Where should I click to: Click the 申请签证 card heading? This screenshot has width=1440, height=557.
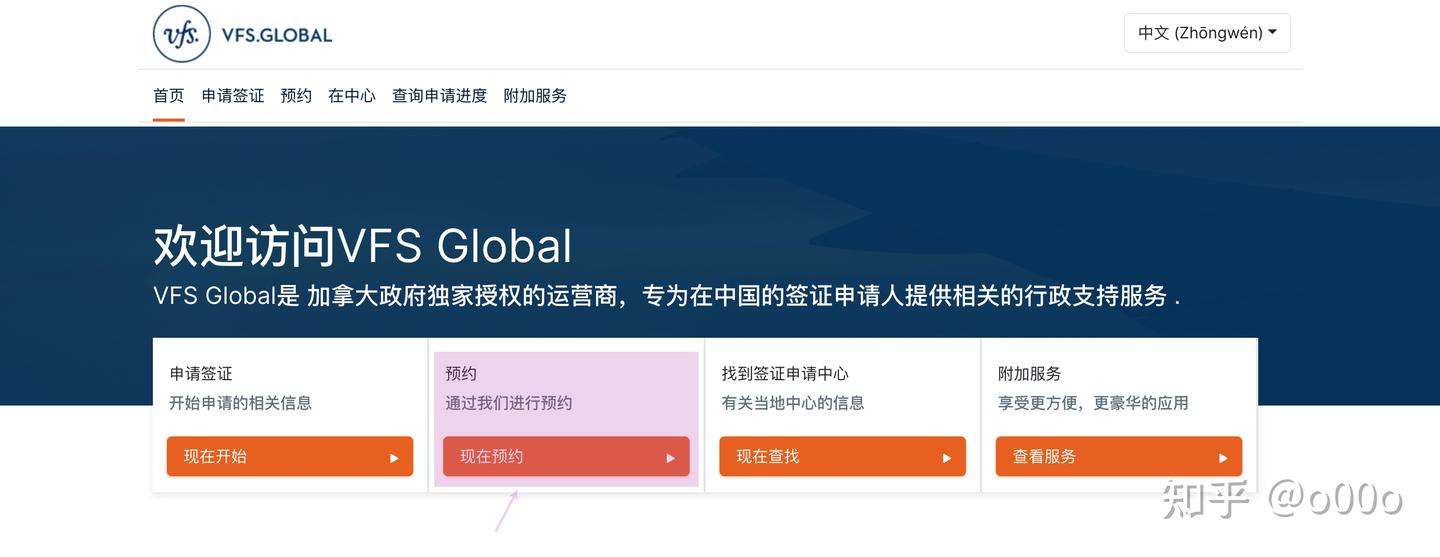tap(201, 373)
